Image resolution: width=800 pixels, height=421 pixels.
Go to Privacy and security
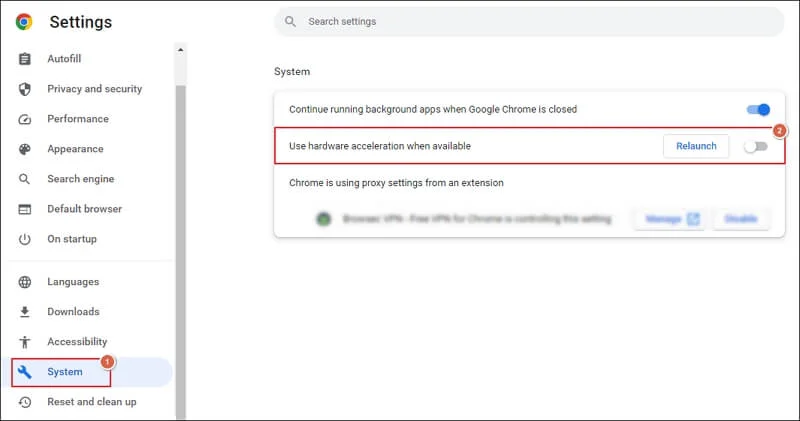(95, 89)
